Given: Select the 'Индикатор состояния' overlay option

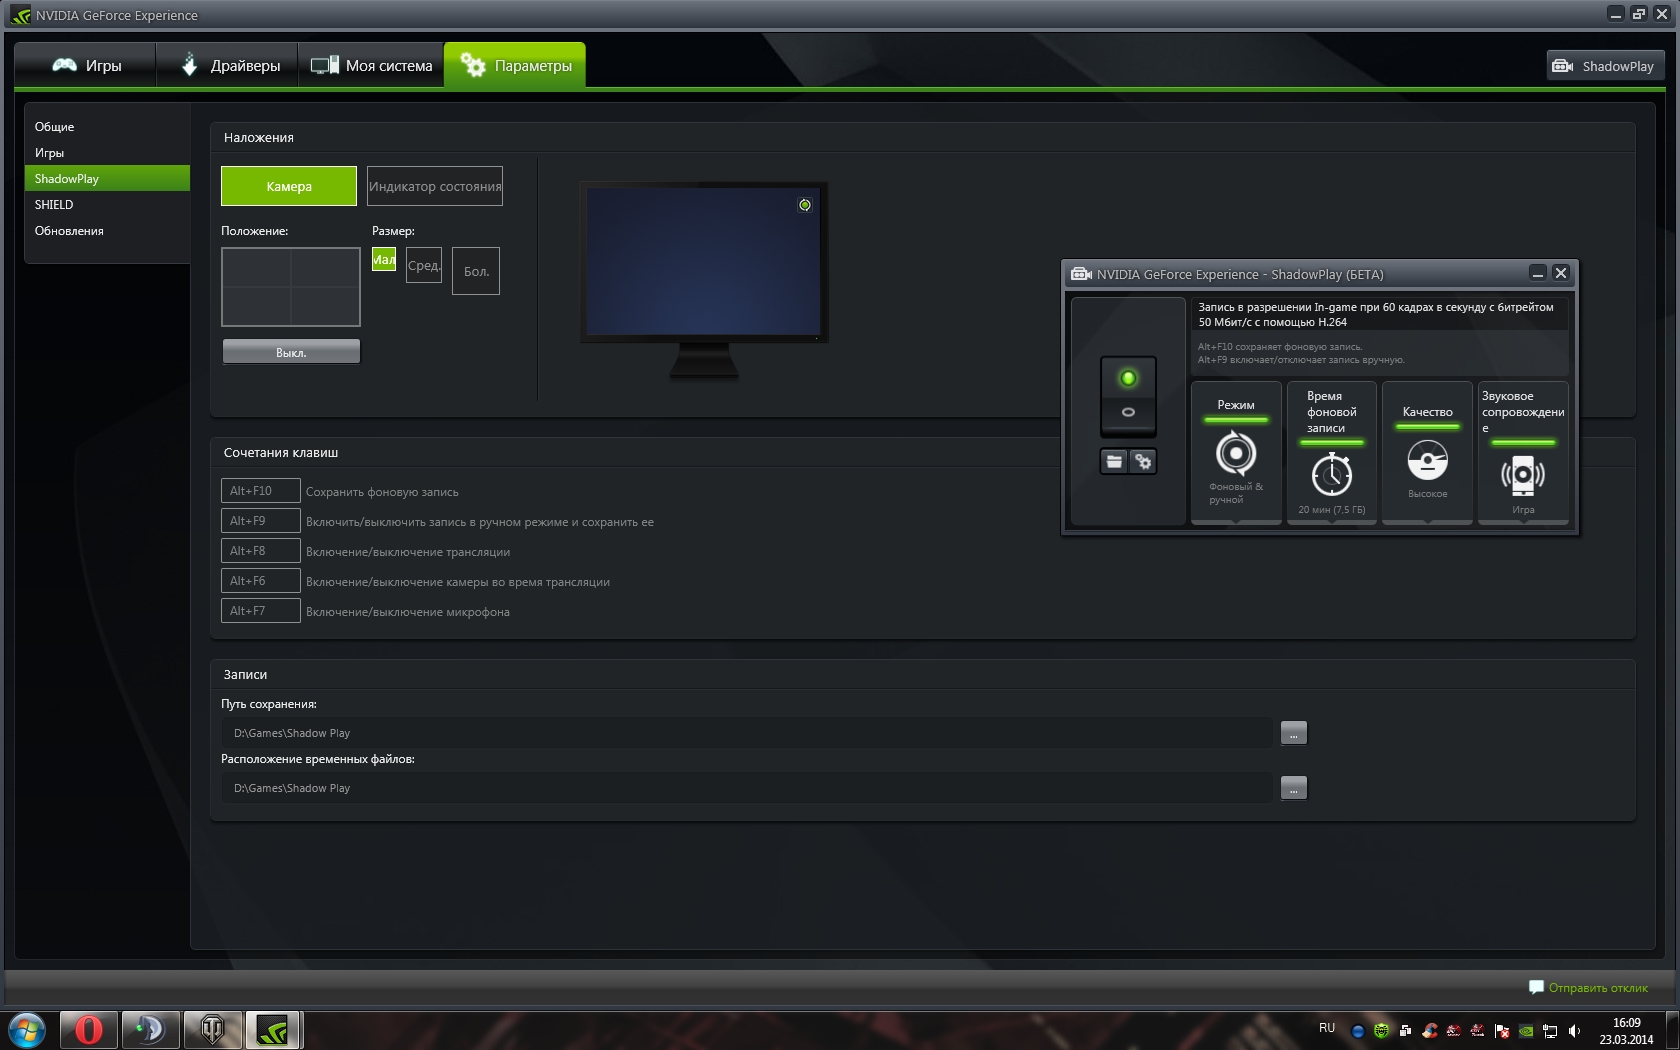Looking at the screenshot, I should tap(435, 186).
